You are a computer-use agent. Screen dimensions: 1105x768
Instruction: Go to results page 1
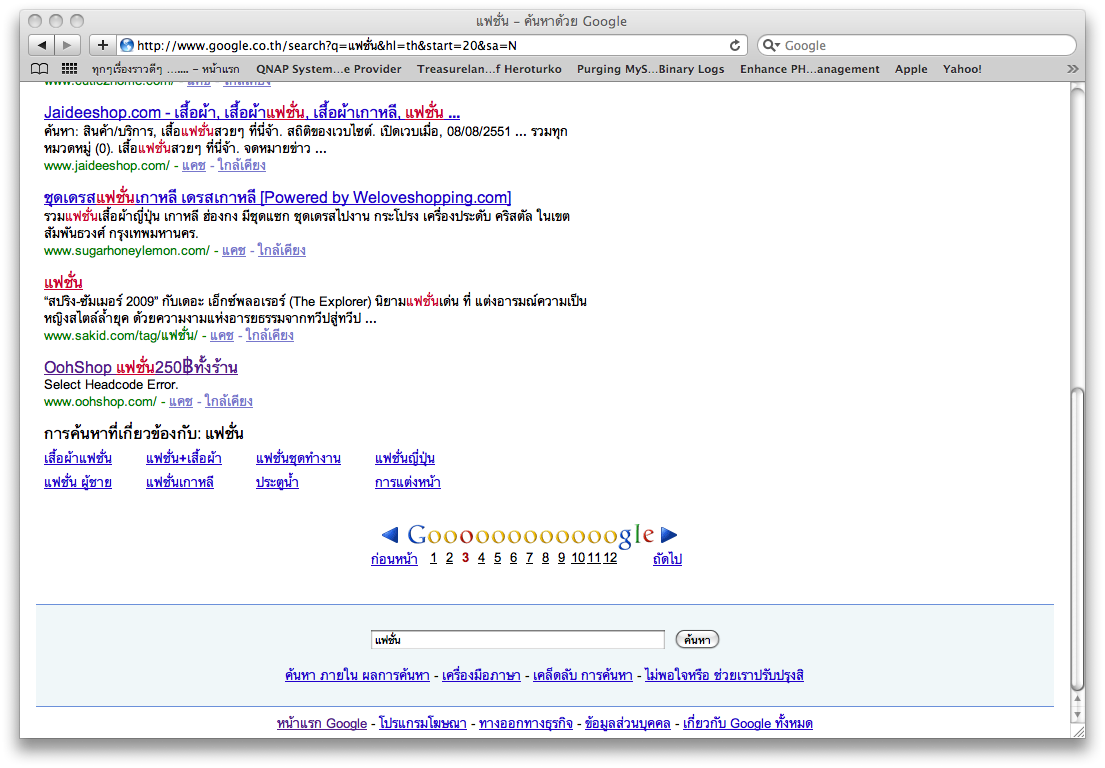coord(433,558)
